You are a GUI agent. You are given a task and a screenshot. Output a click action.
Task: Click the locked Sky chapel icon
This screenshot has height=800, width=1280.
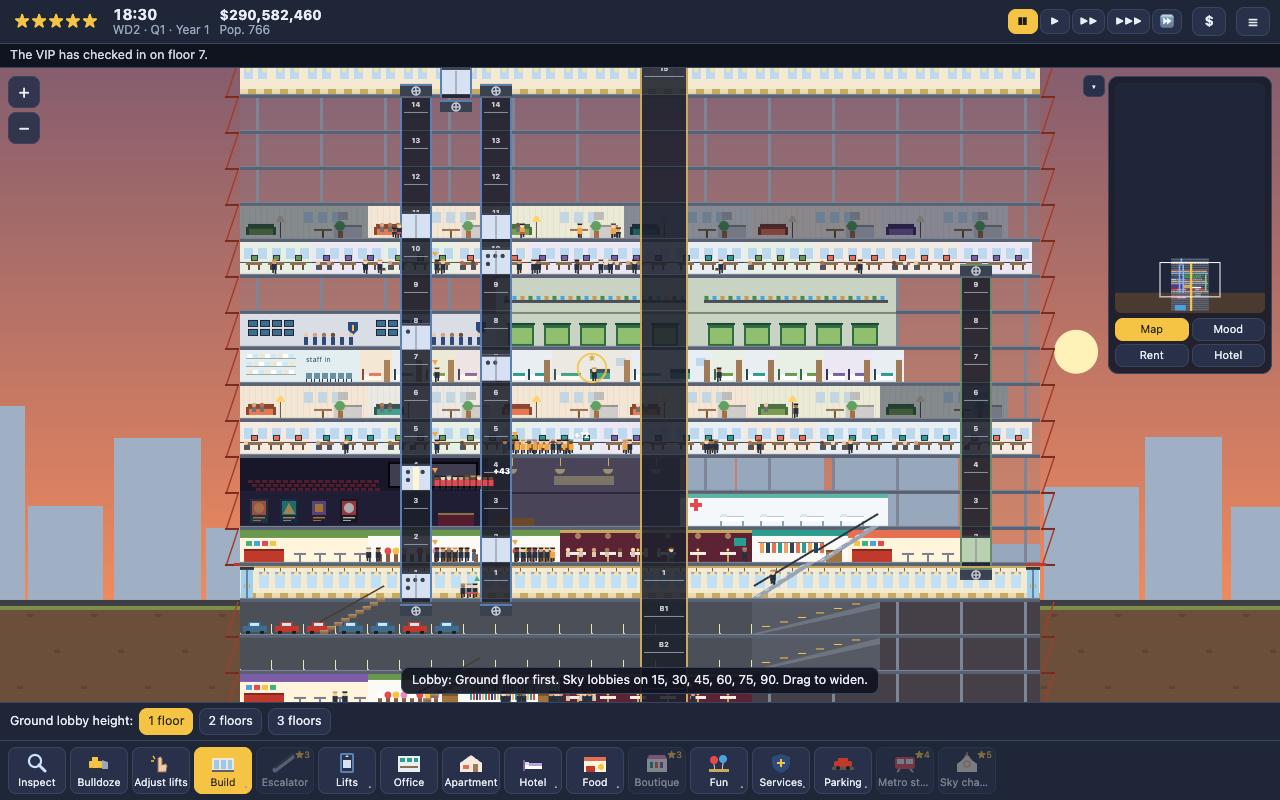click(x=967, y=770)
